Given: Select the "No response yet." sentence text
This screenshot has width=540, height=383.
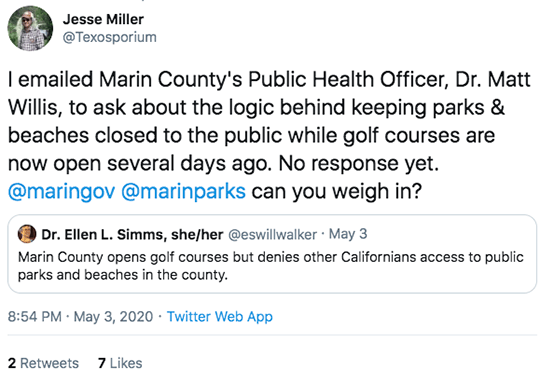Looking at the screenshot, I should click(x=358, y=163).
